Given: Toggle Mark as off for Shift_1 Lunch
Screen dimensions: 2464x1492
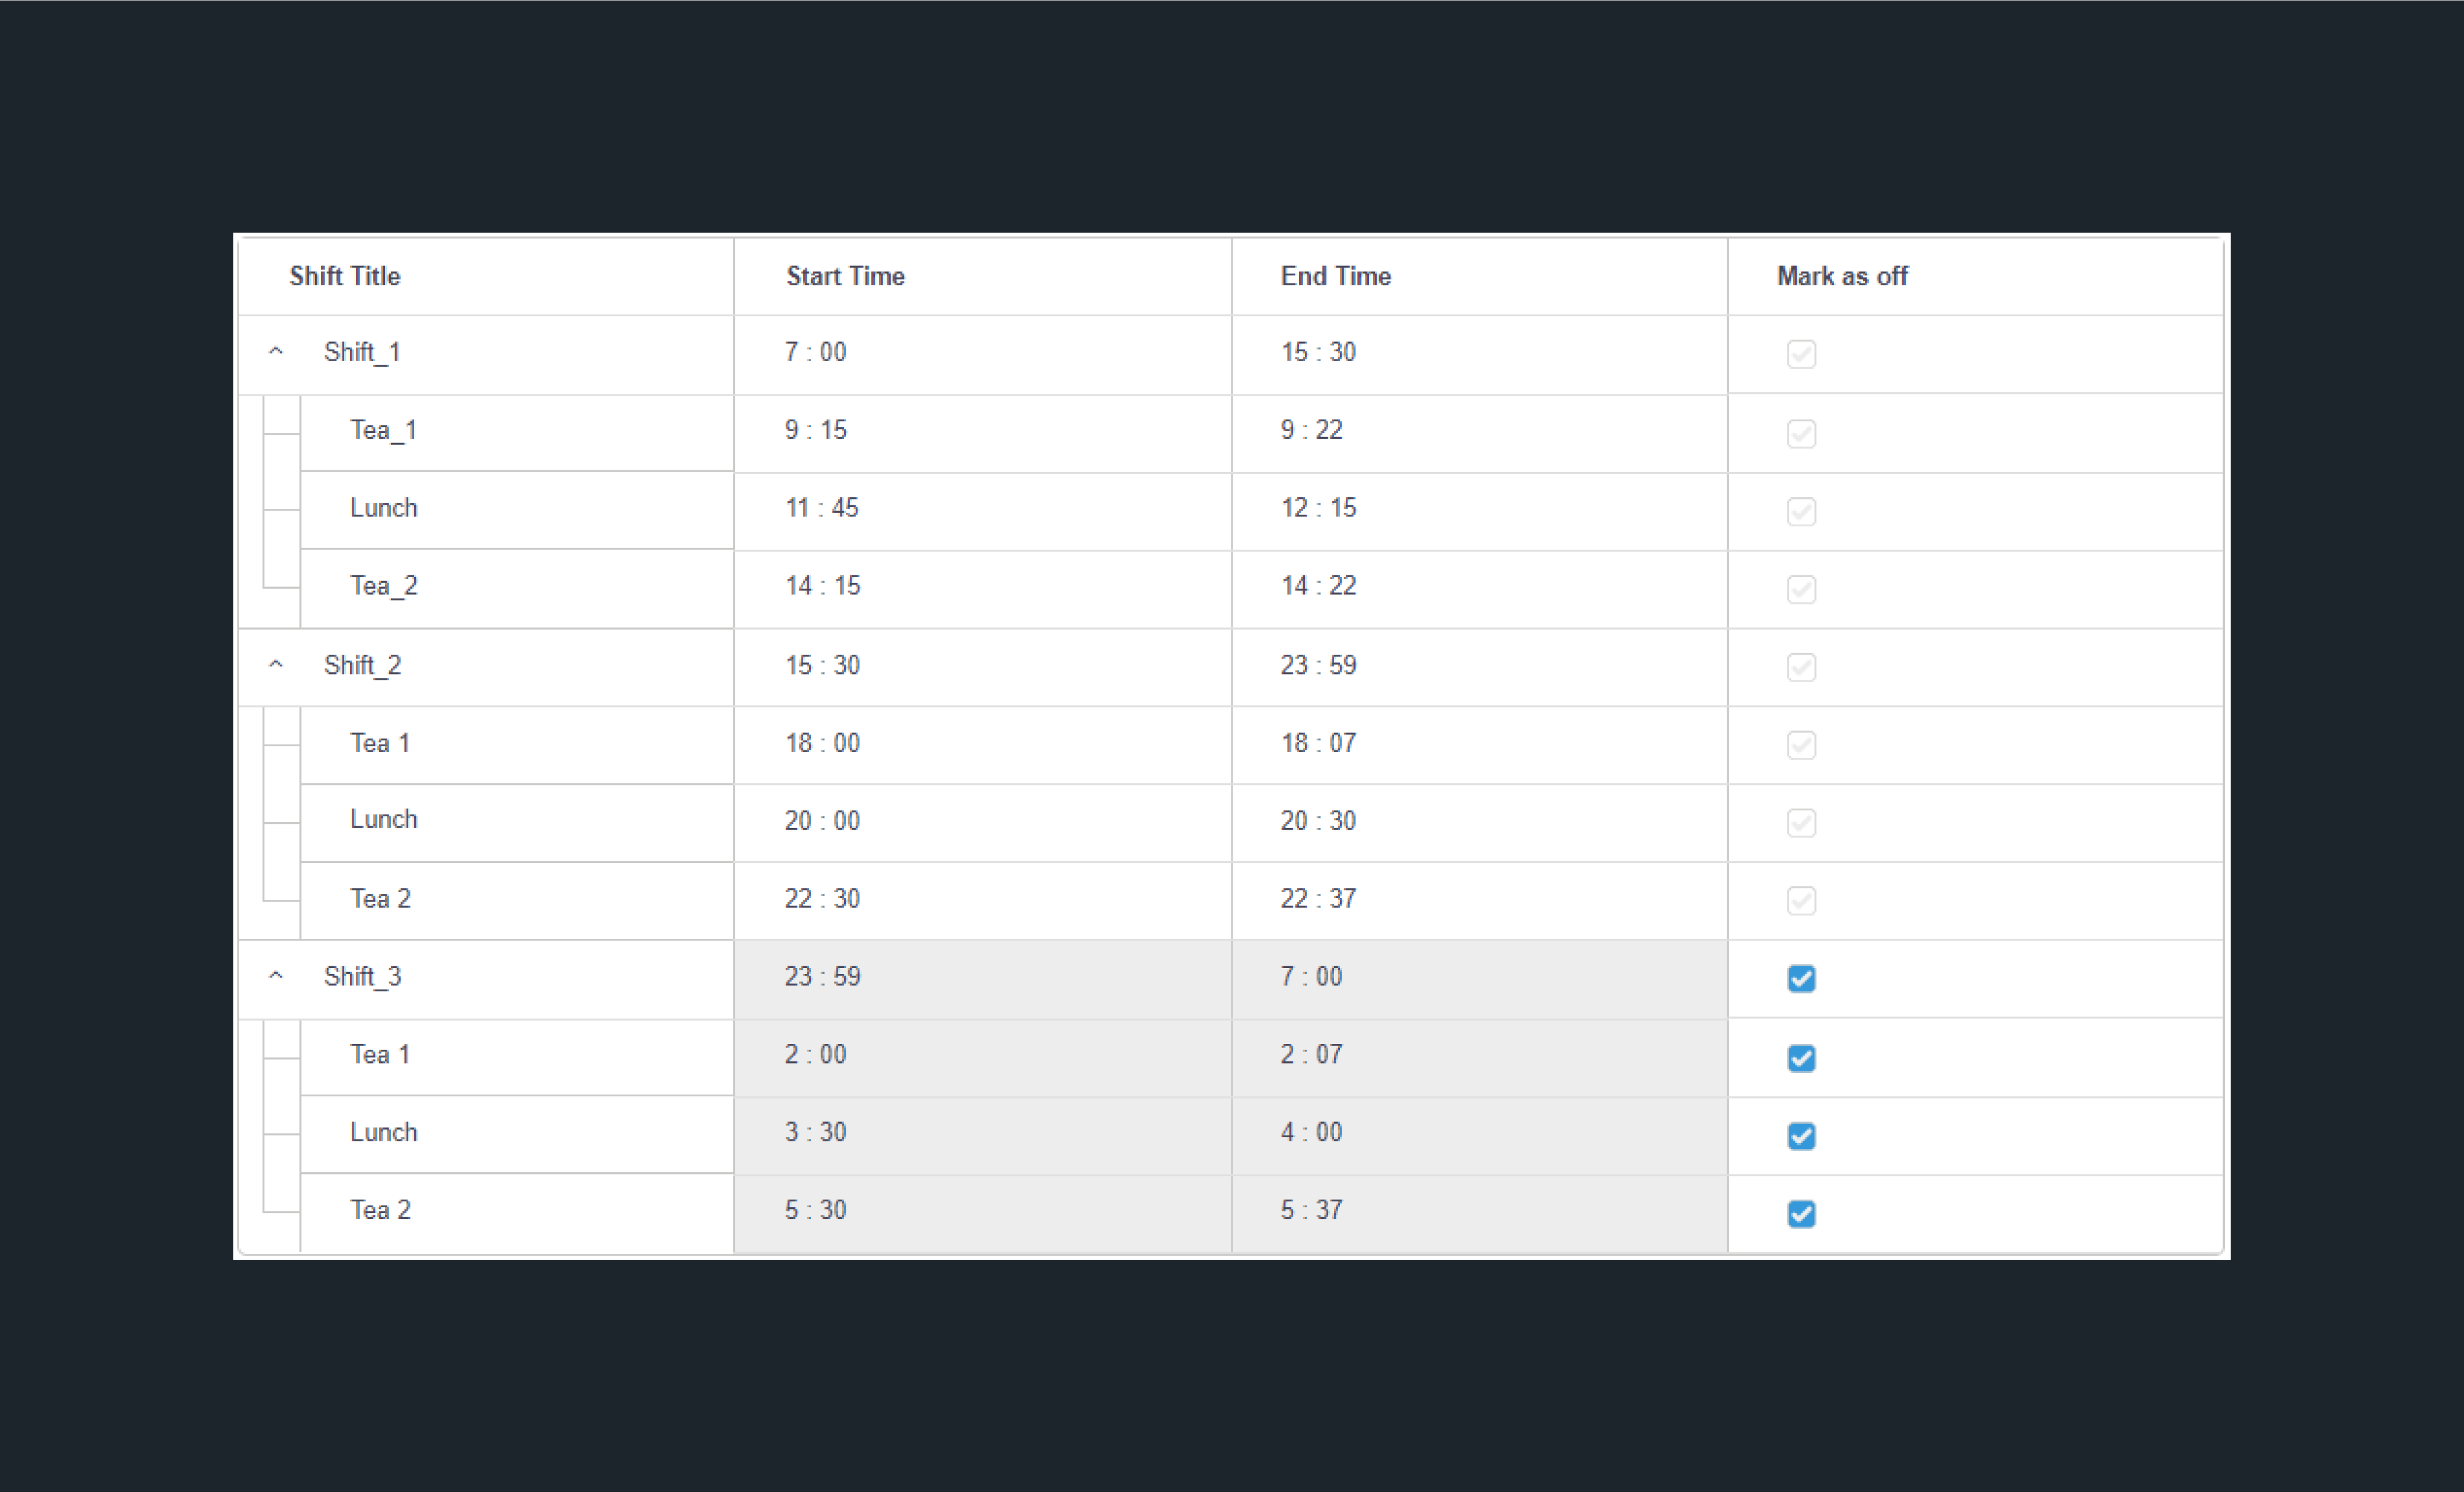Looking at the screenshot, I should [x=1801, y=511].
